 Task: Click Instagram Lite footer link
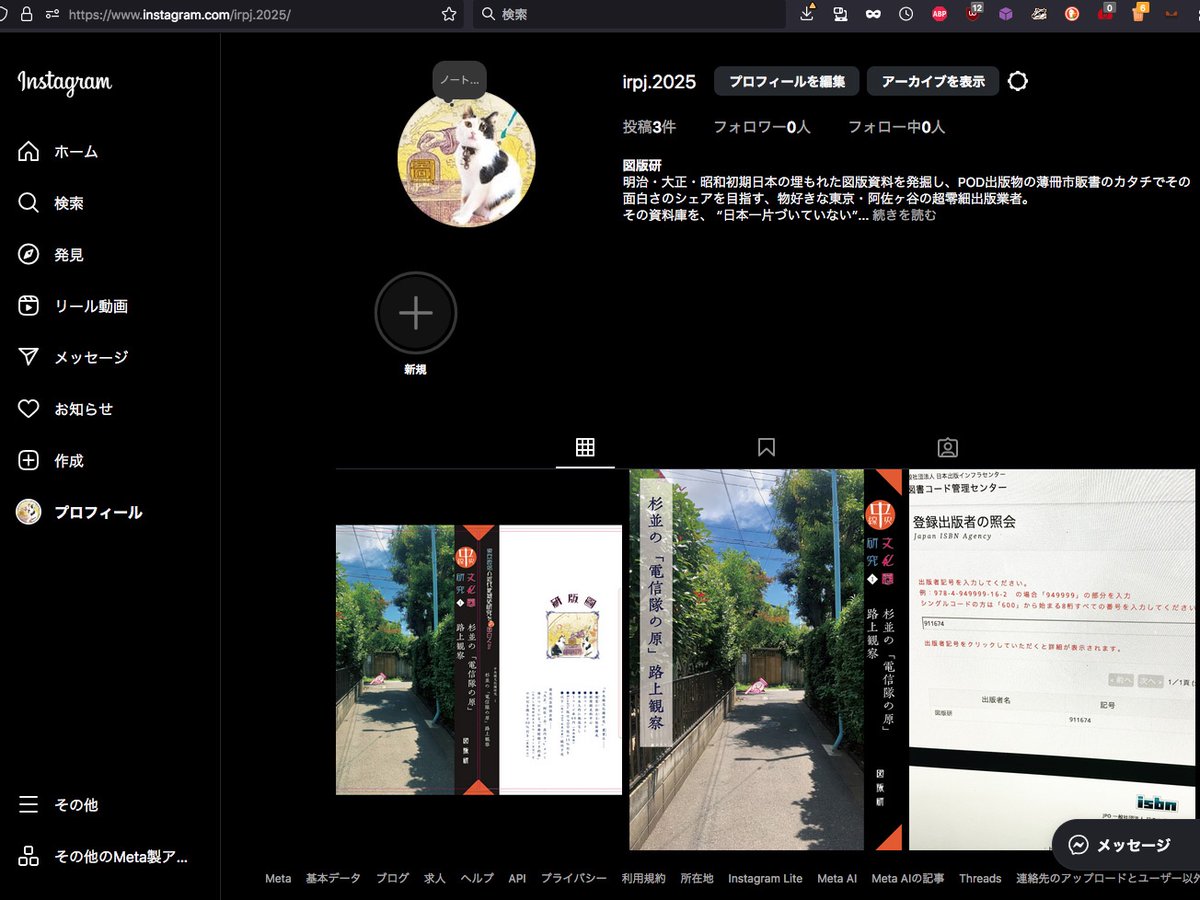(x=765, y=879)
